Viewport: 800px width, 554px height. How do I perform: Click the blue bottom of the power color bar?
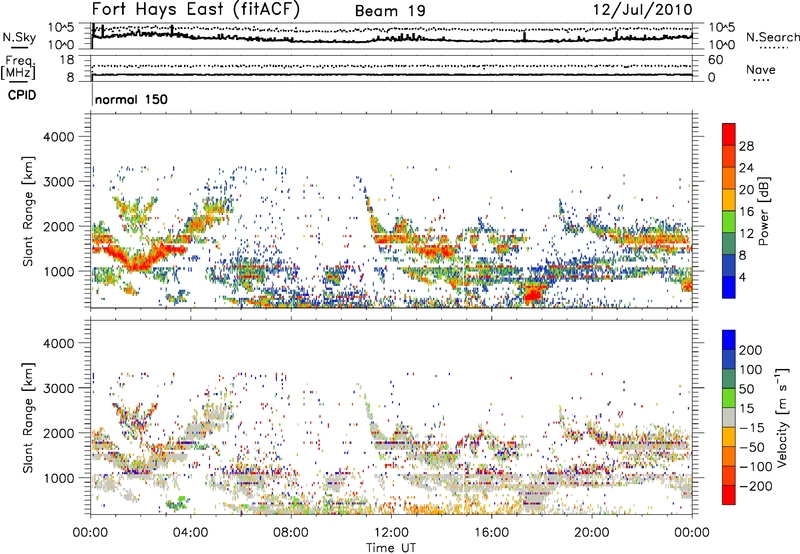point(729,287)
